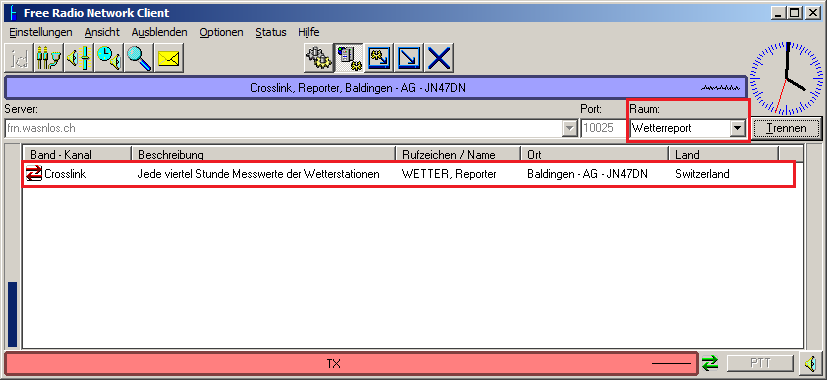Click the Port field showing 10025

pyautogui.click(x=603, y=128)
